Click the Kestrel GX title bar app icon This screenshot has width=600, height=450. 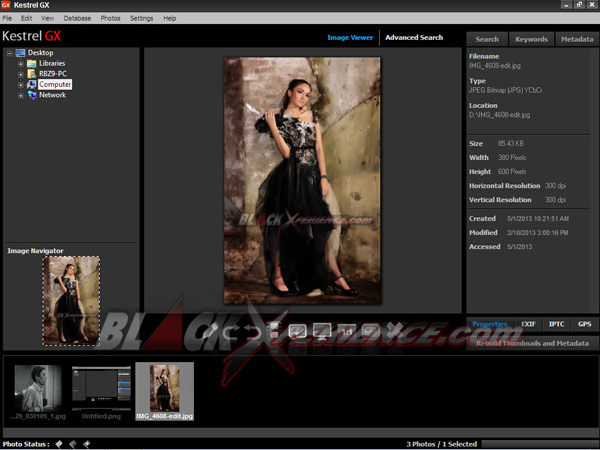pyautogui.click(x=6, y=5)
